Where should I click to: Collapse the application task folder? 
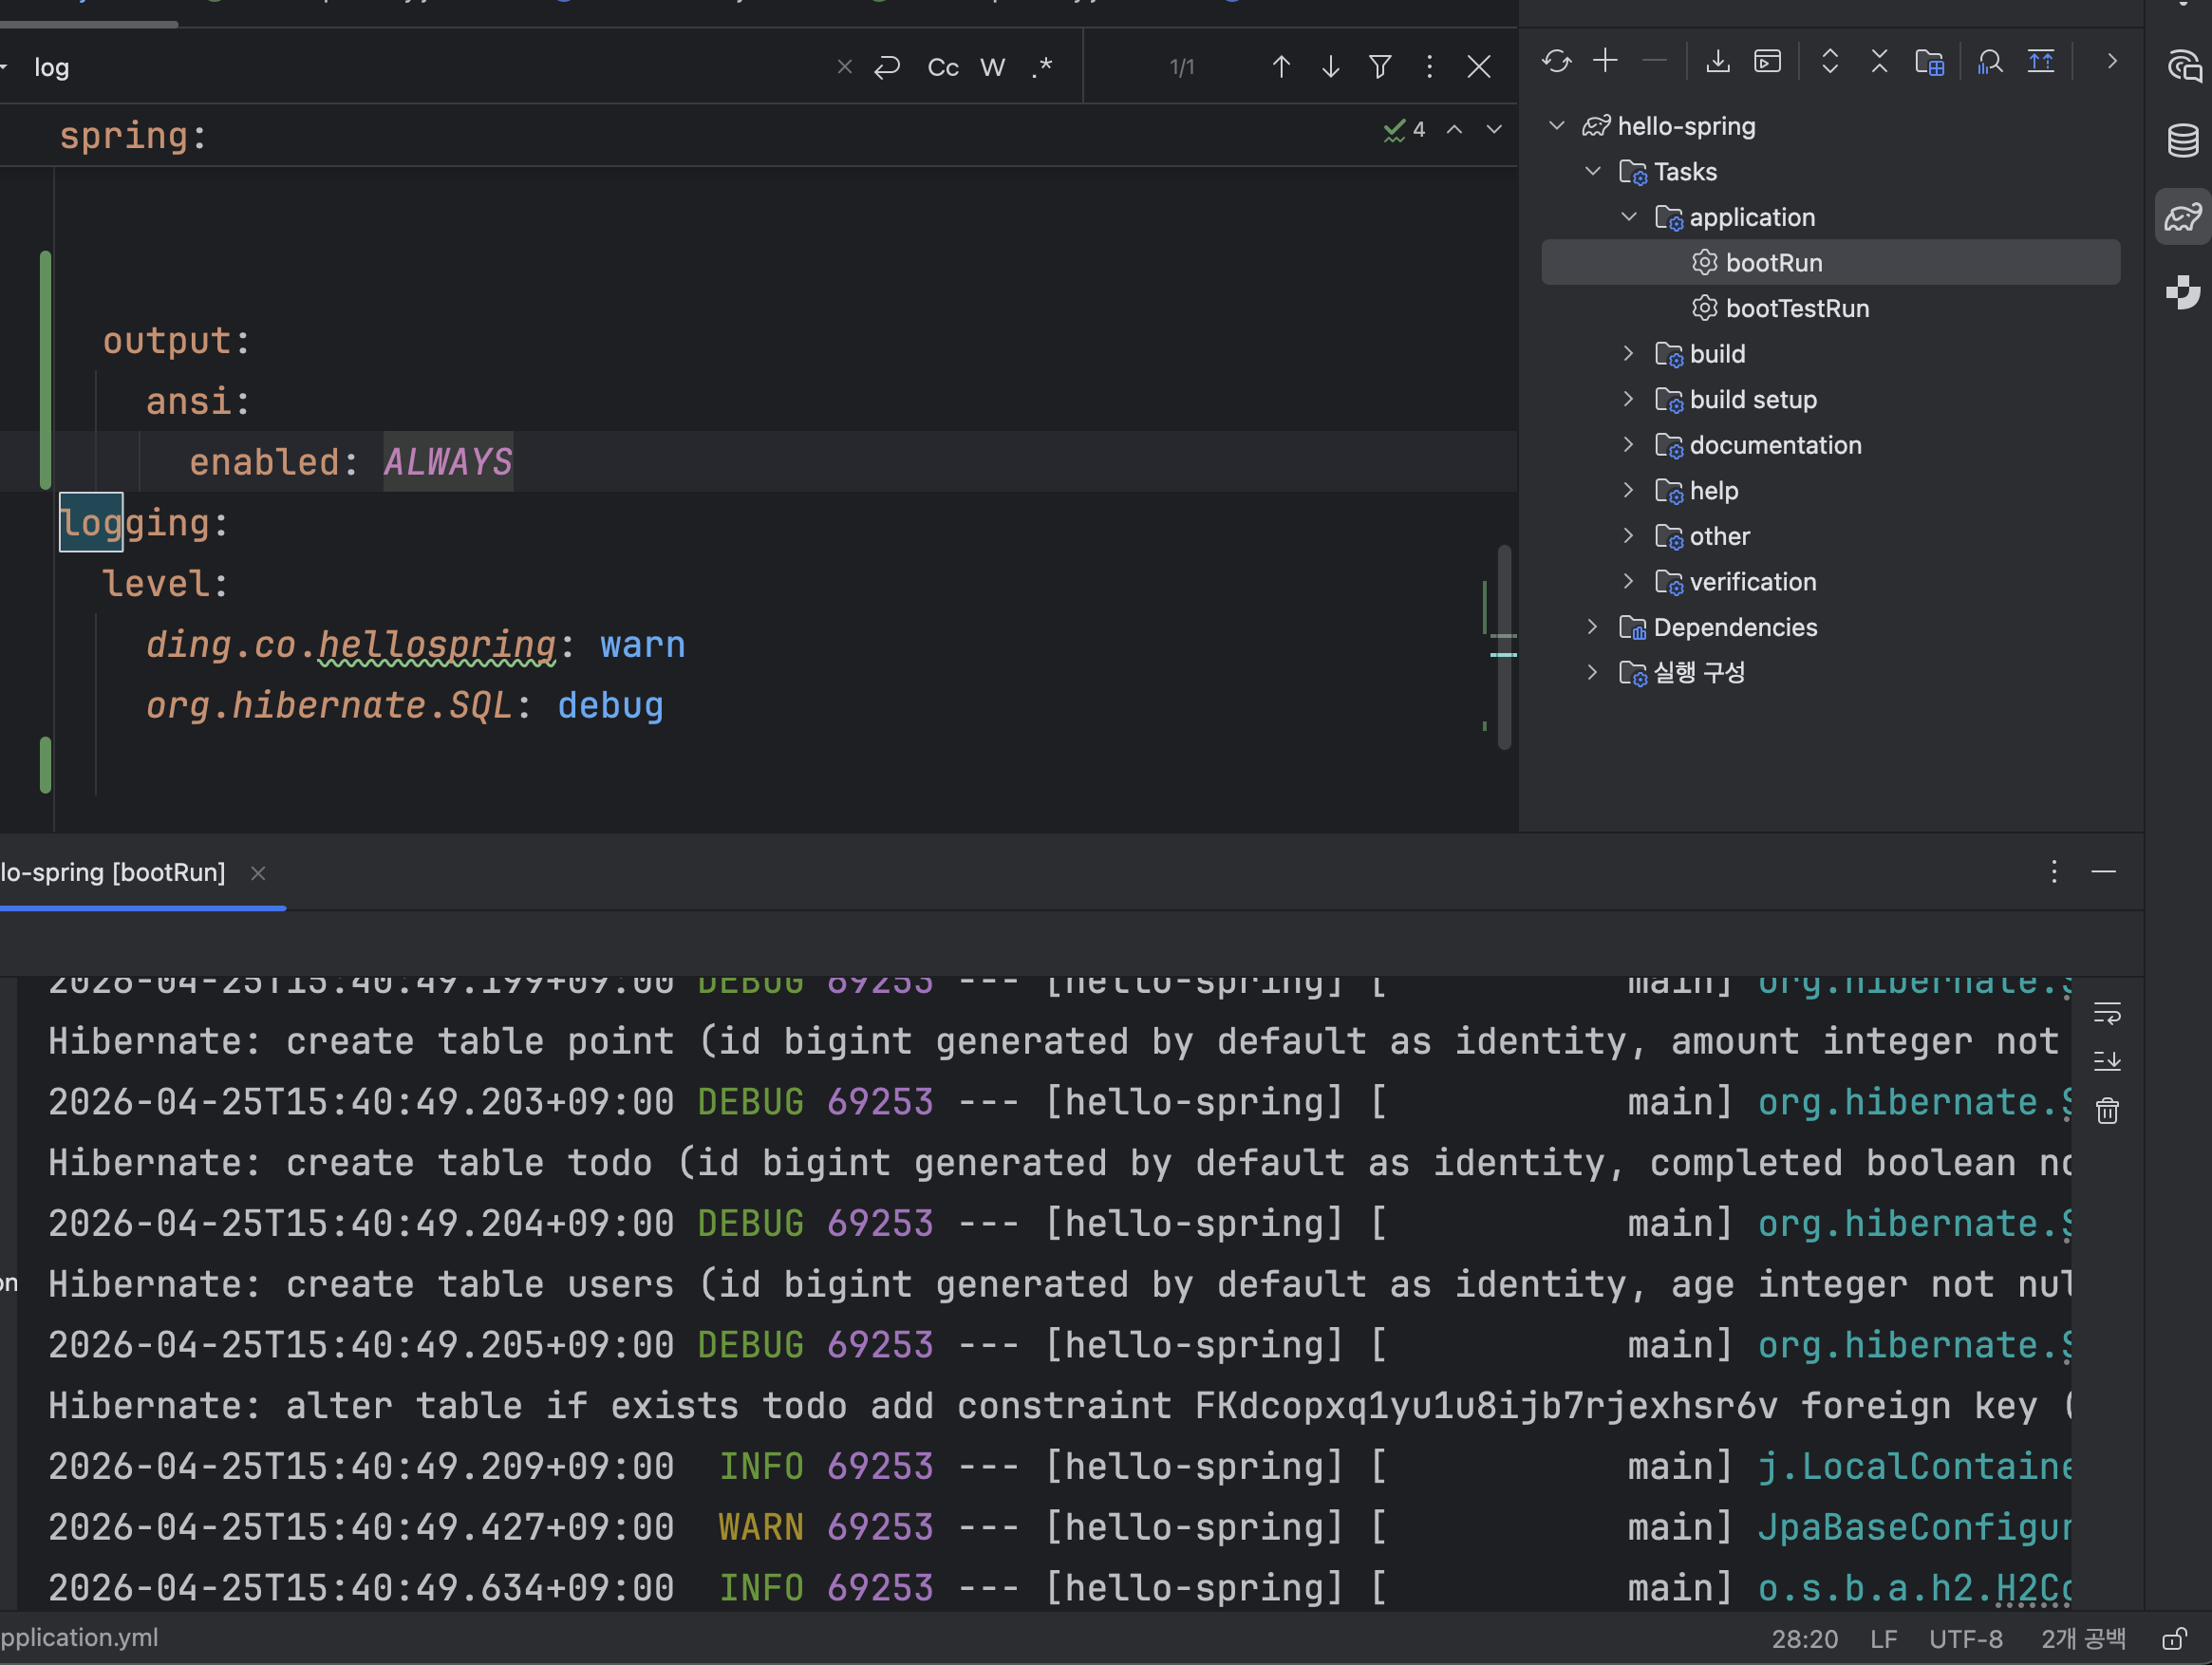point(1628,217)
